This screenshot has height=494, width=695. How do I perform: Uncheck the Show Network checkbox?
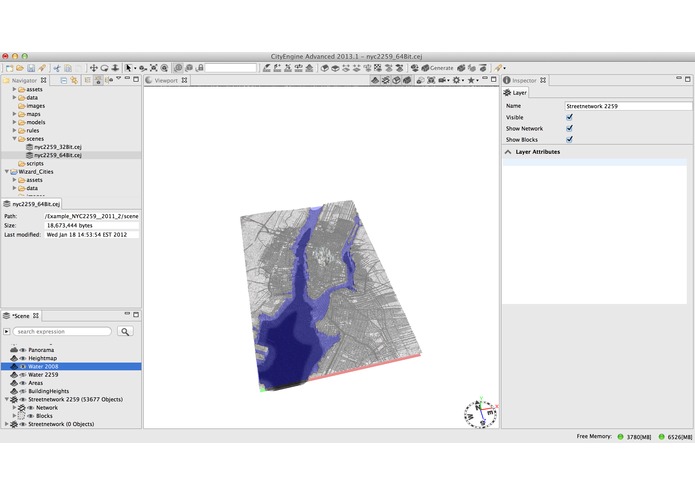pos(569,128)
